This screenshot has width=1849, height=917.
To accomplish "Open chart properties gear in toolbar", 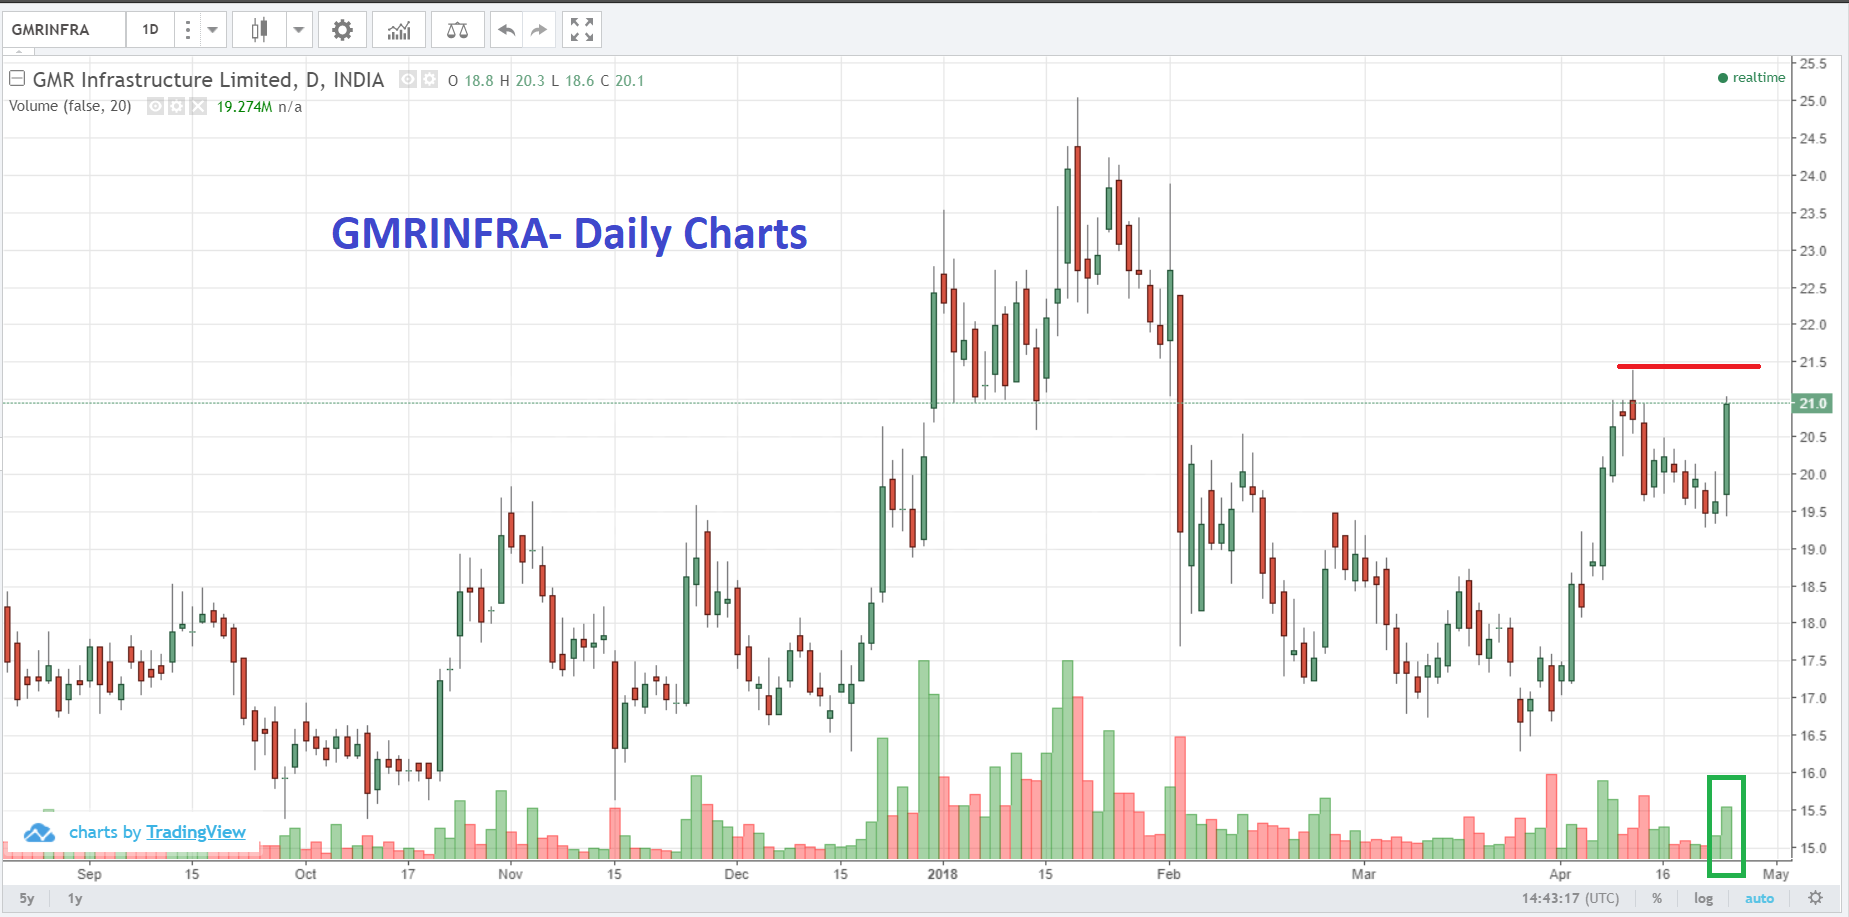I will (342, 30).
